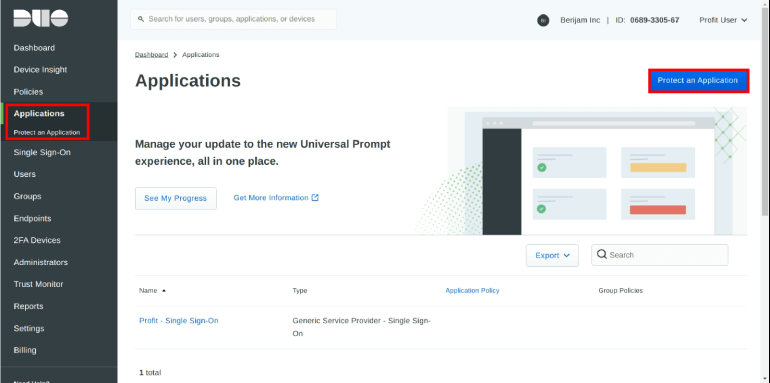Open Endpoints in the sidebar

point(32,218)
